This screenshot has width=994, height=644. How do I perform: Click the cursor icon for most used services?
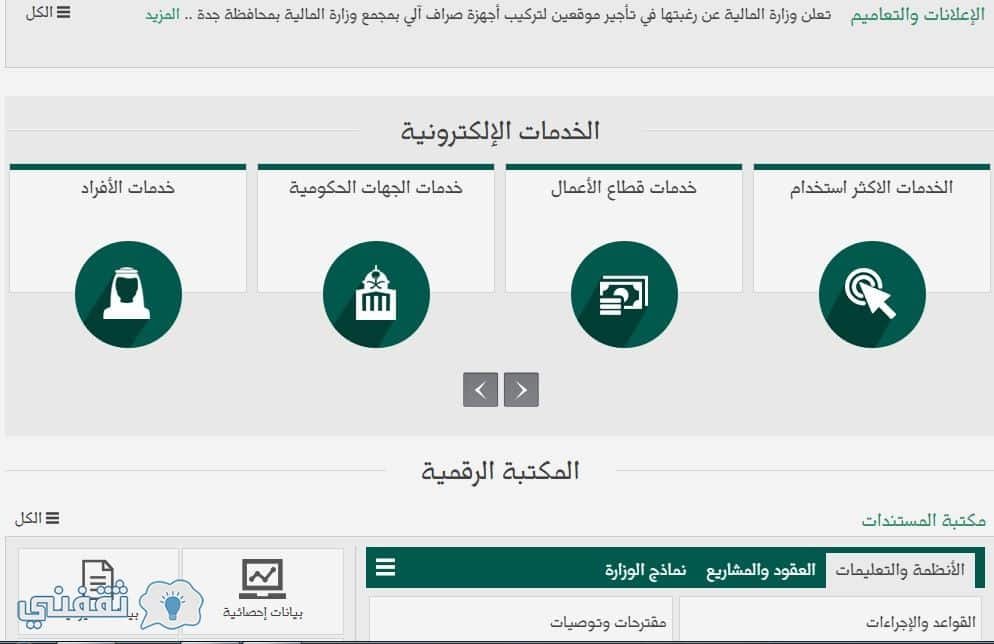click(x=871, y=293)
